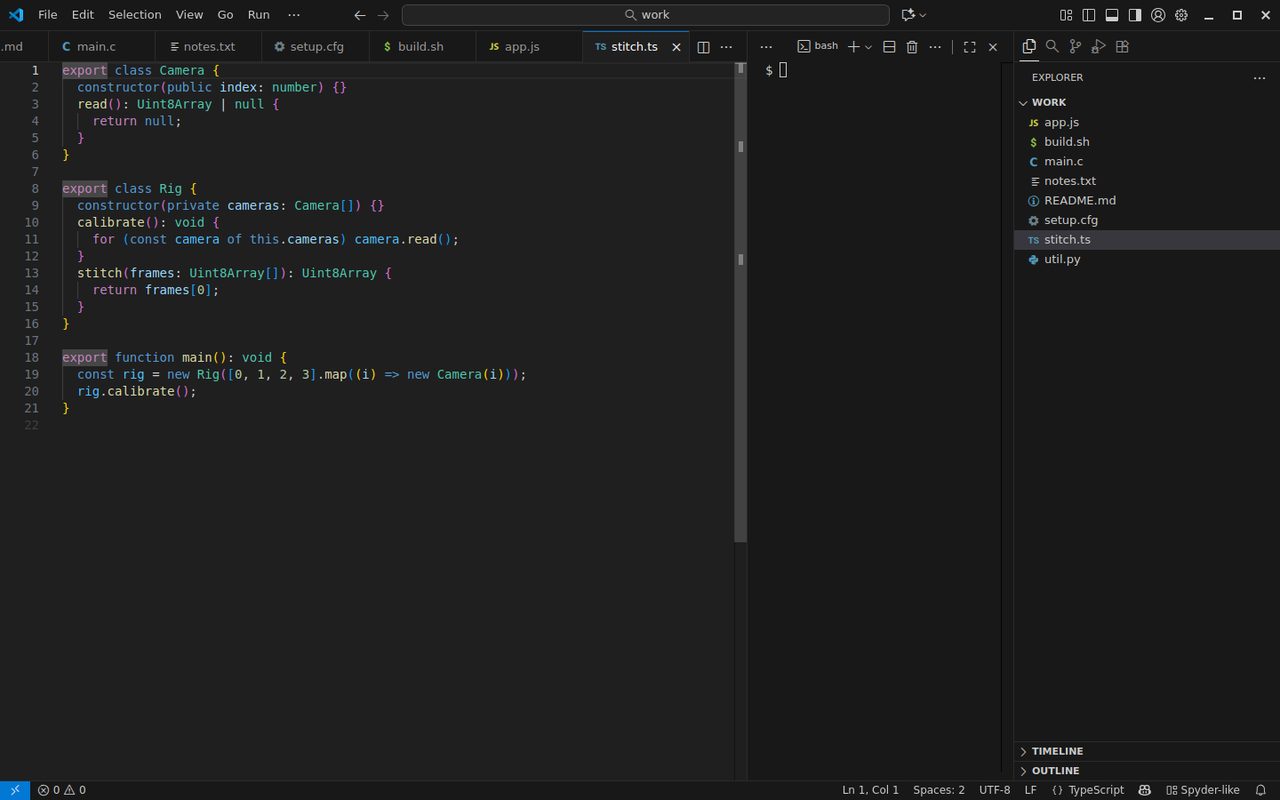The image size is (1280, 800).
Task: Open the Run and Debug view icon
Action: 1098,46
